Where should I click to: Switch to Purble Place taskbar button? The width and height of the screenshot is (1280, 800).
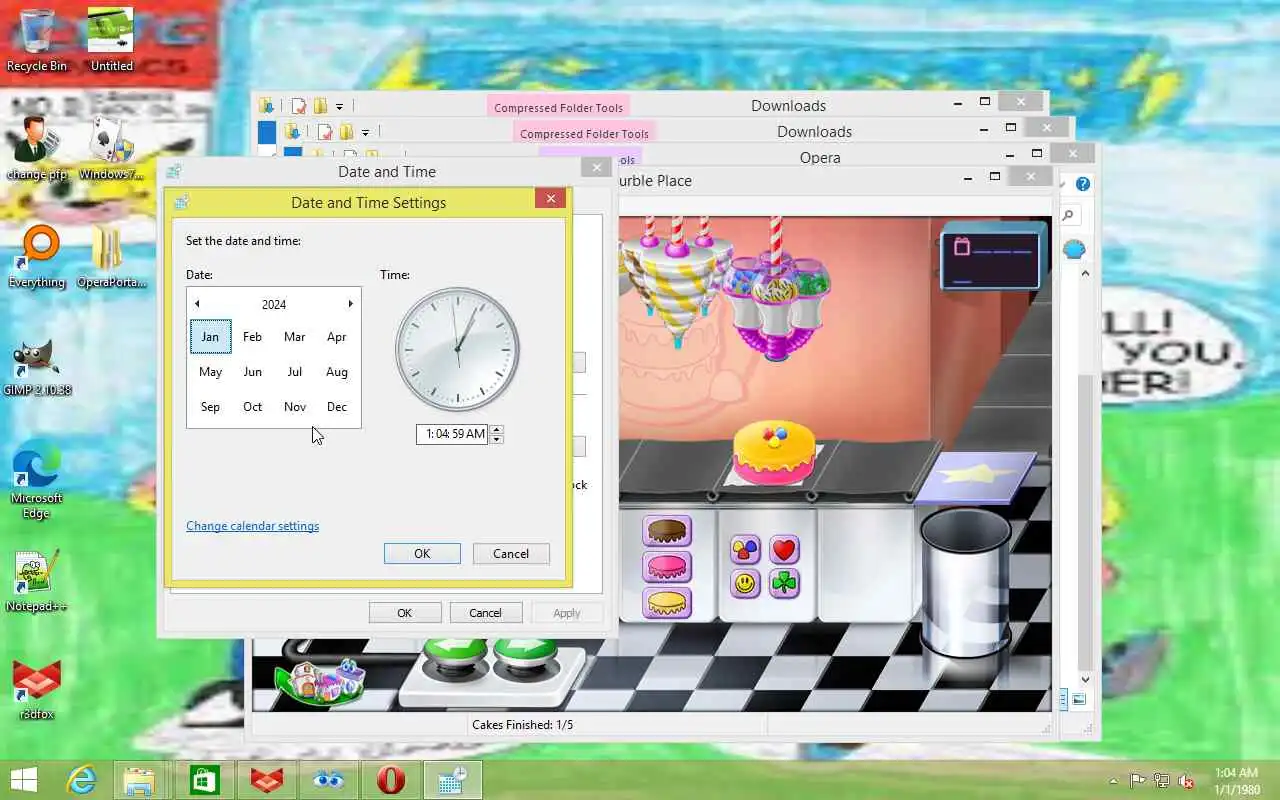click(329, 780)
